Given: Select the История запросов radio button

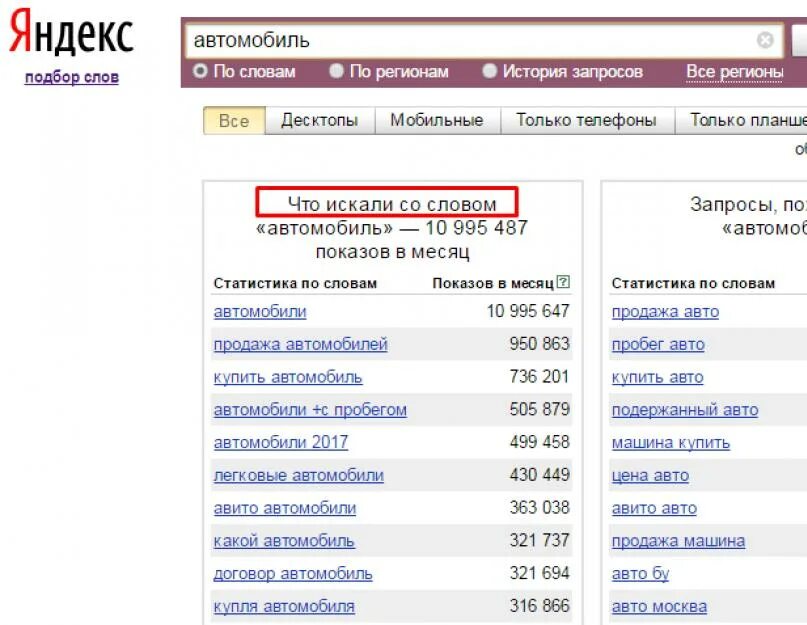Looking at the screenshot, I should (489, 71).
